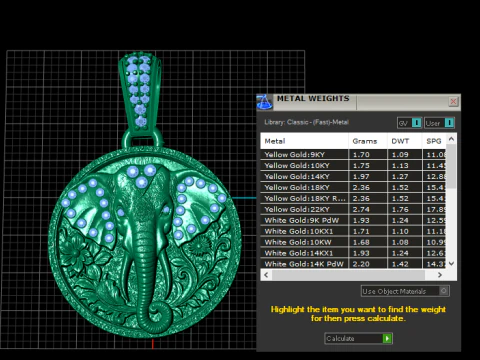
Task: Select the White Gold:14K PdW row
Action: coord(353,264)
